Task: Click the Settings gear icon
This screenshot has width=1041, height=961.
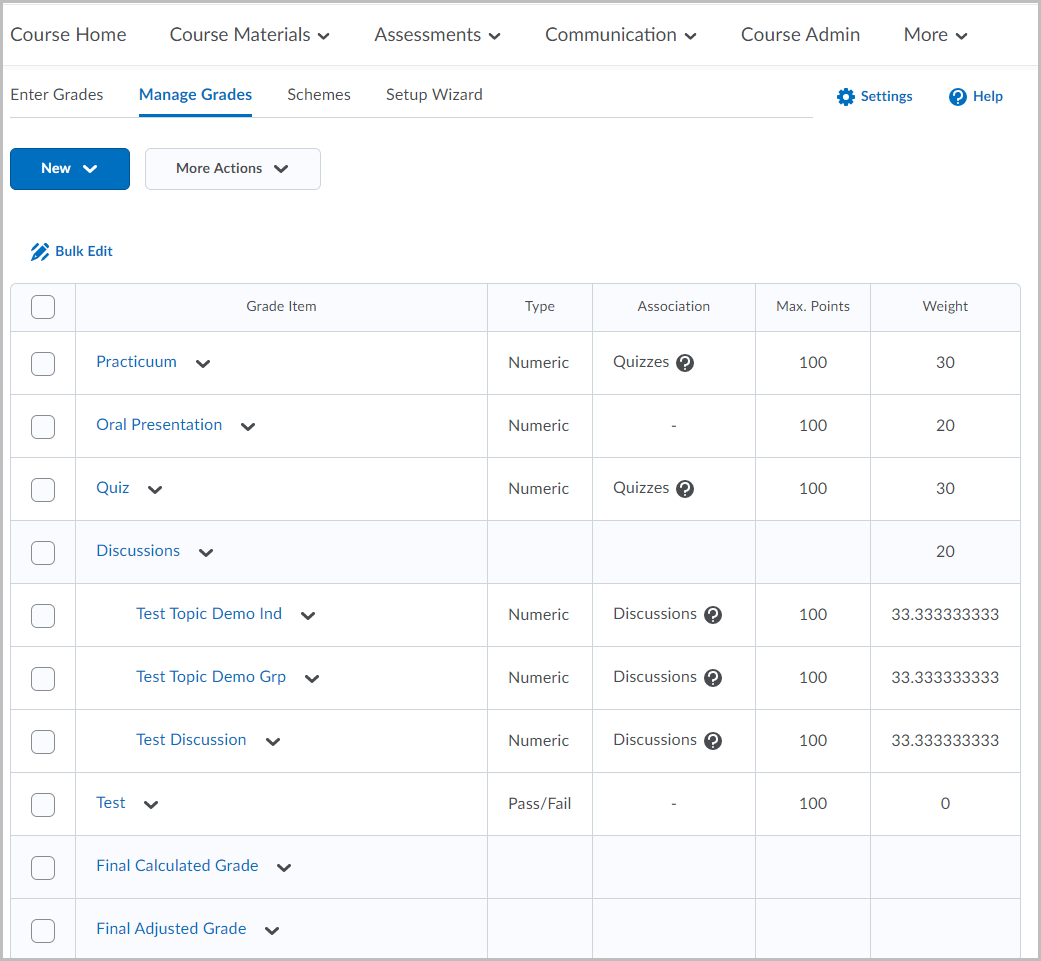Action: coord(845,97)
